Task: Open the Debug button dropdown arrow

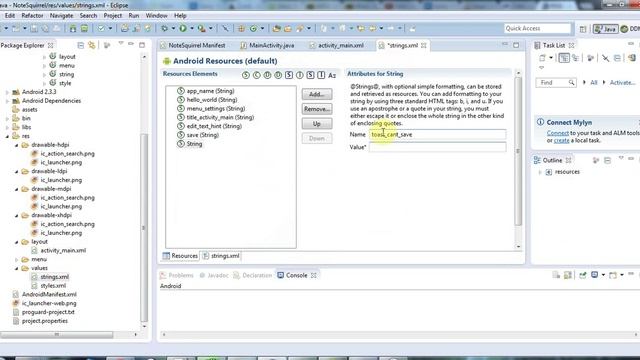Action: pos(173,28)
